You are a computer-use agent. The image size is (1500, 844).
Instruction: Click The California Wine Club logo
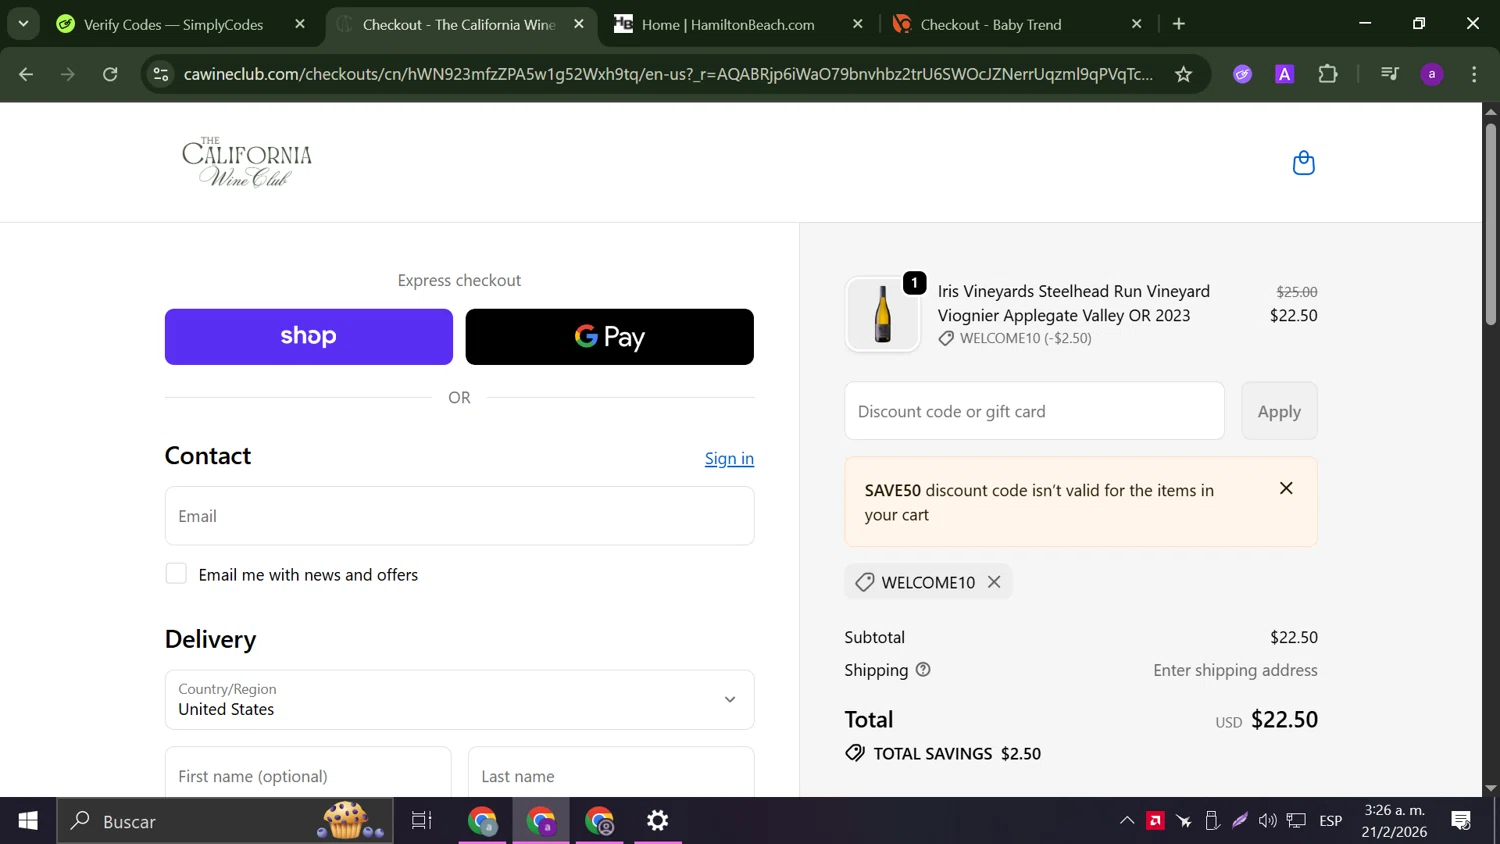(x=247, y=162)
